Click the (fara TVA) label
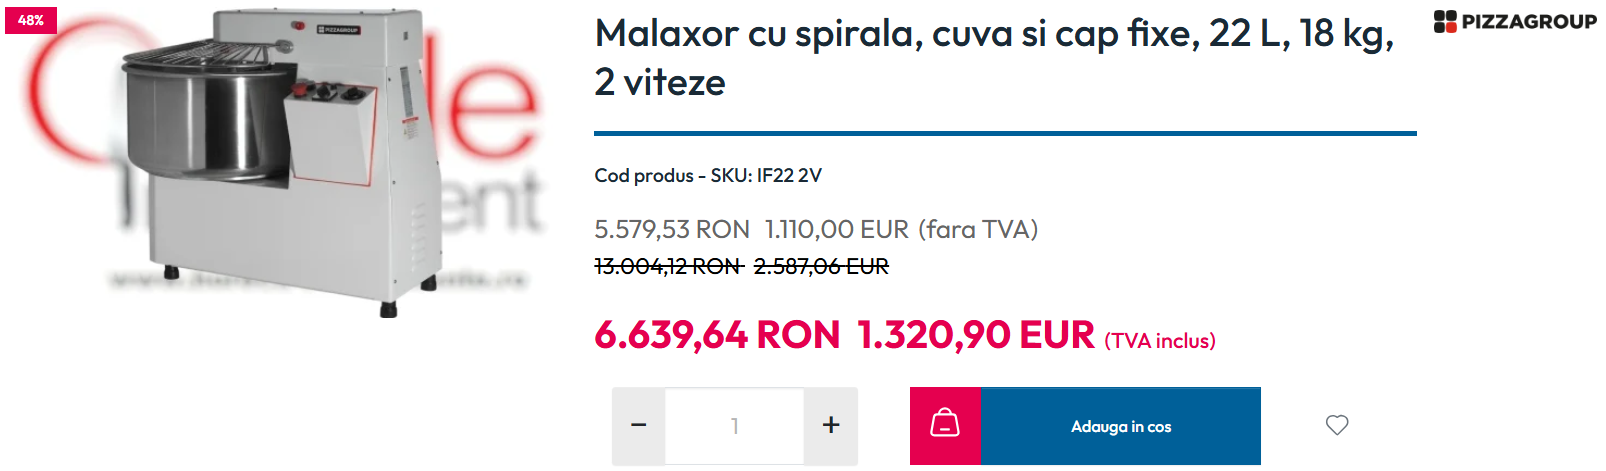This screenshot has height=471, width=1606. 978,230
